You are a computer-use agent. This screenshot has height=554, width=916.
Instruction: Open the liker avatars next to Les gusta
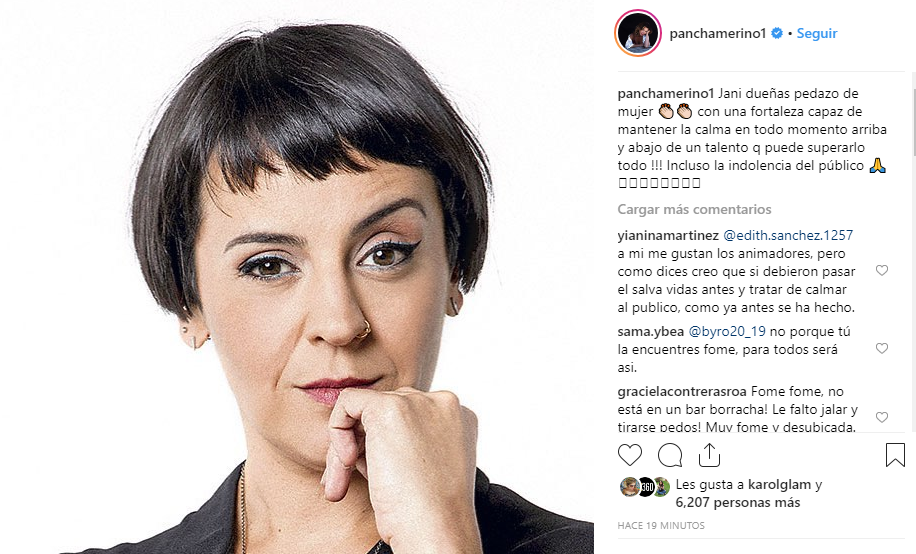point(645,487)
